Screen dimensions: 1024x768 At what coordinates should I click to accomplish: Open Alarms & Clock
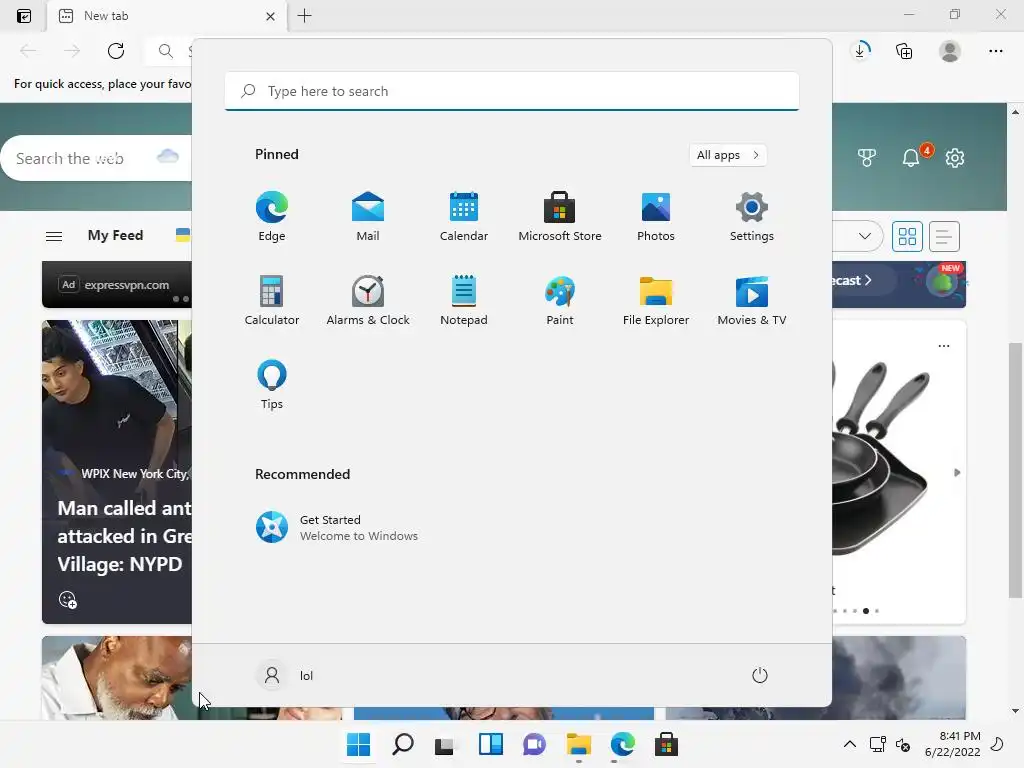click(x=368, y=300)
